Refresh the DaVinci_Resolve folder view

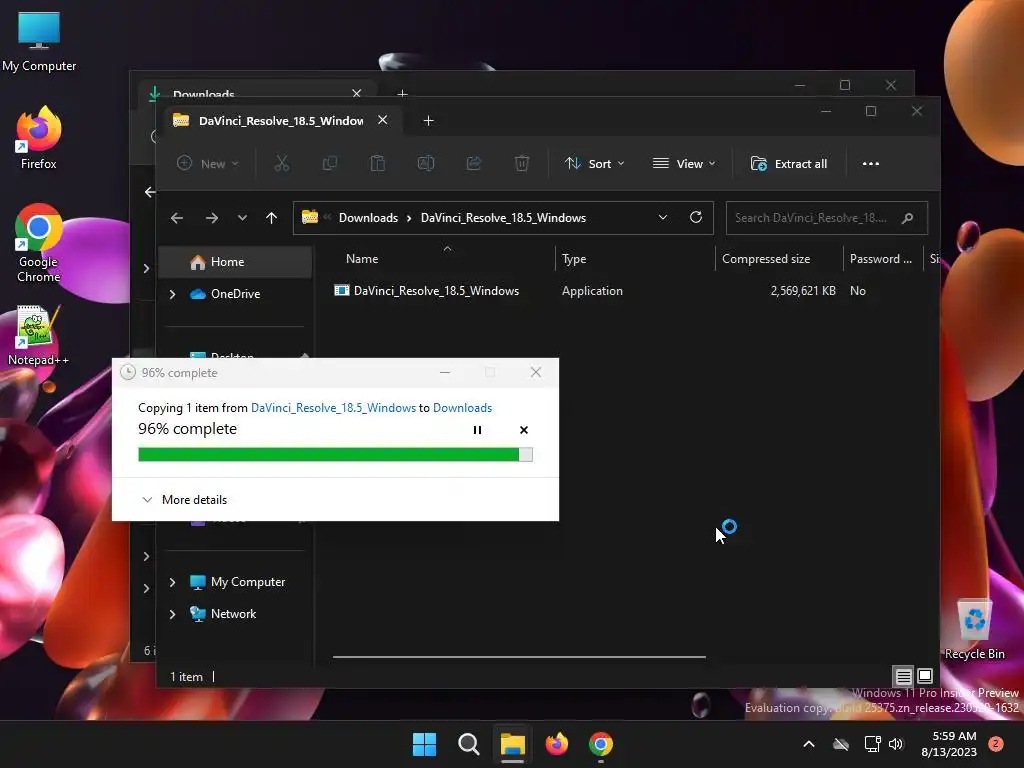[x=696, y=217]
